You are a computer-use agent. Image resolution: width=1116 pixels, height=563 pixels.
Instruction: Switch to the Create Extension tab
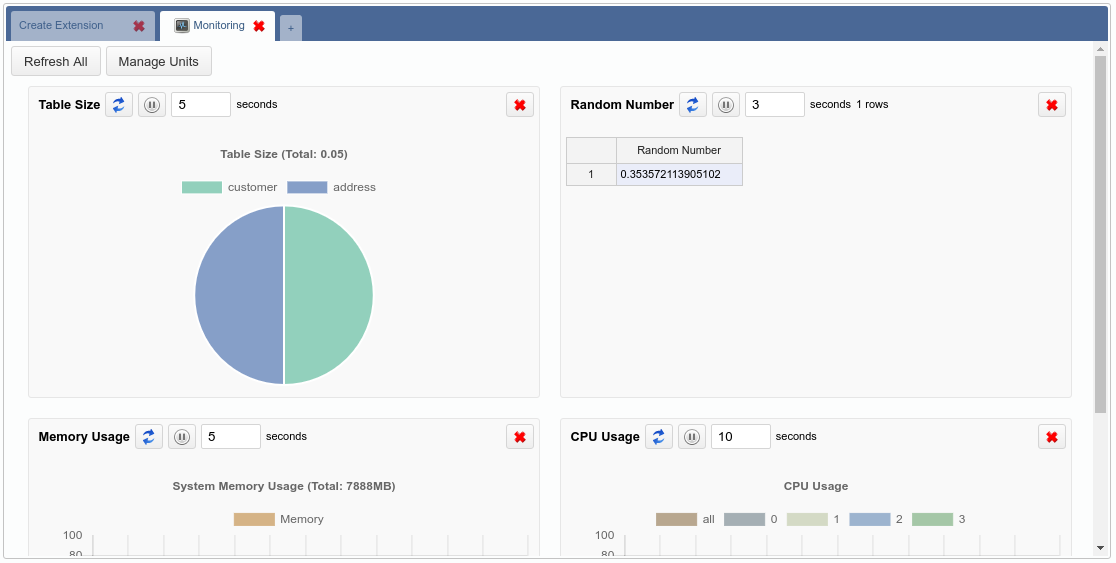coord(62,26)
